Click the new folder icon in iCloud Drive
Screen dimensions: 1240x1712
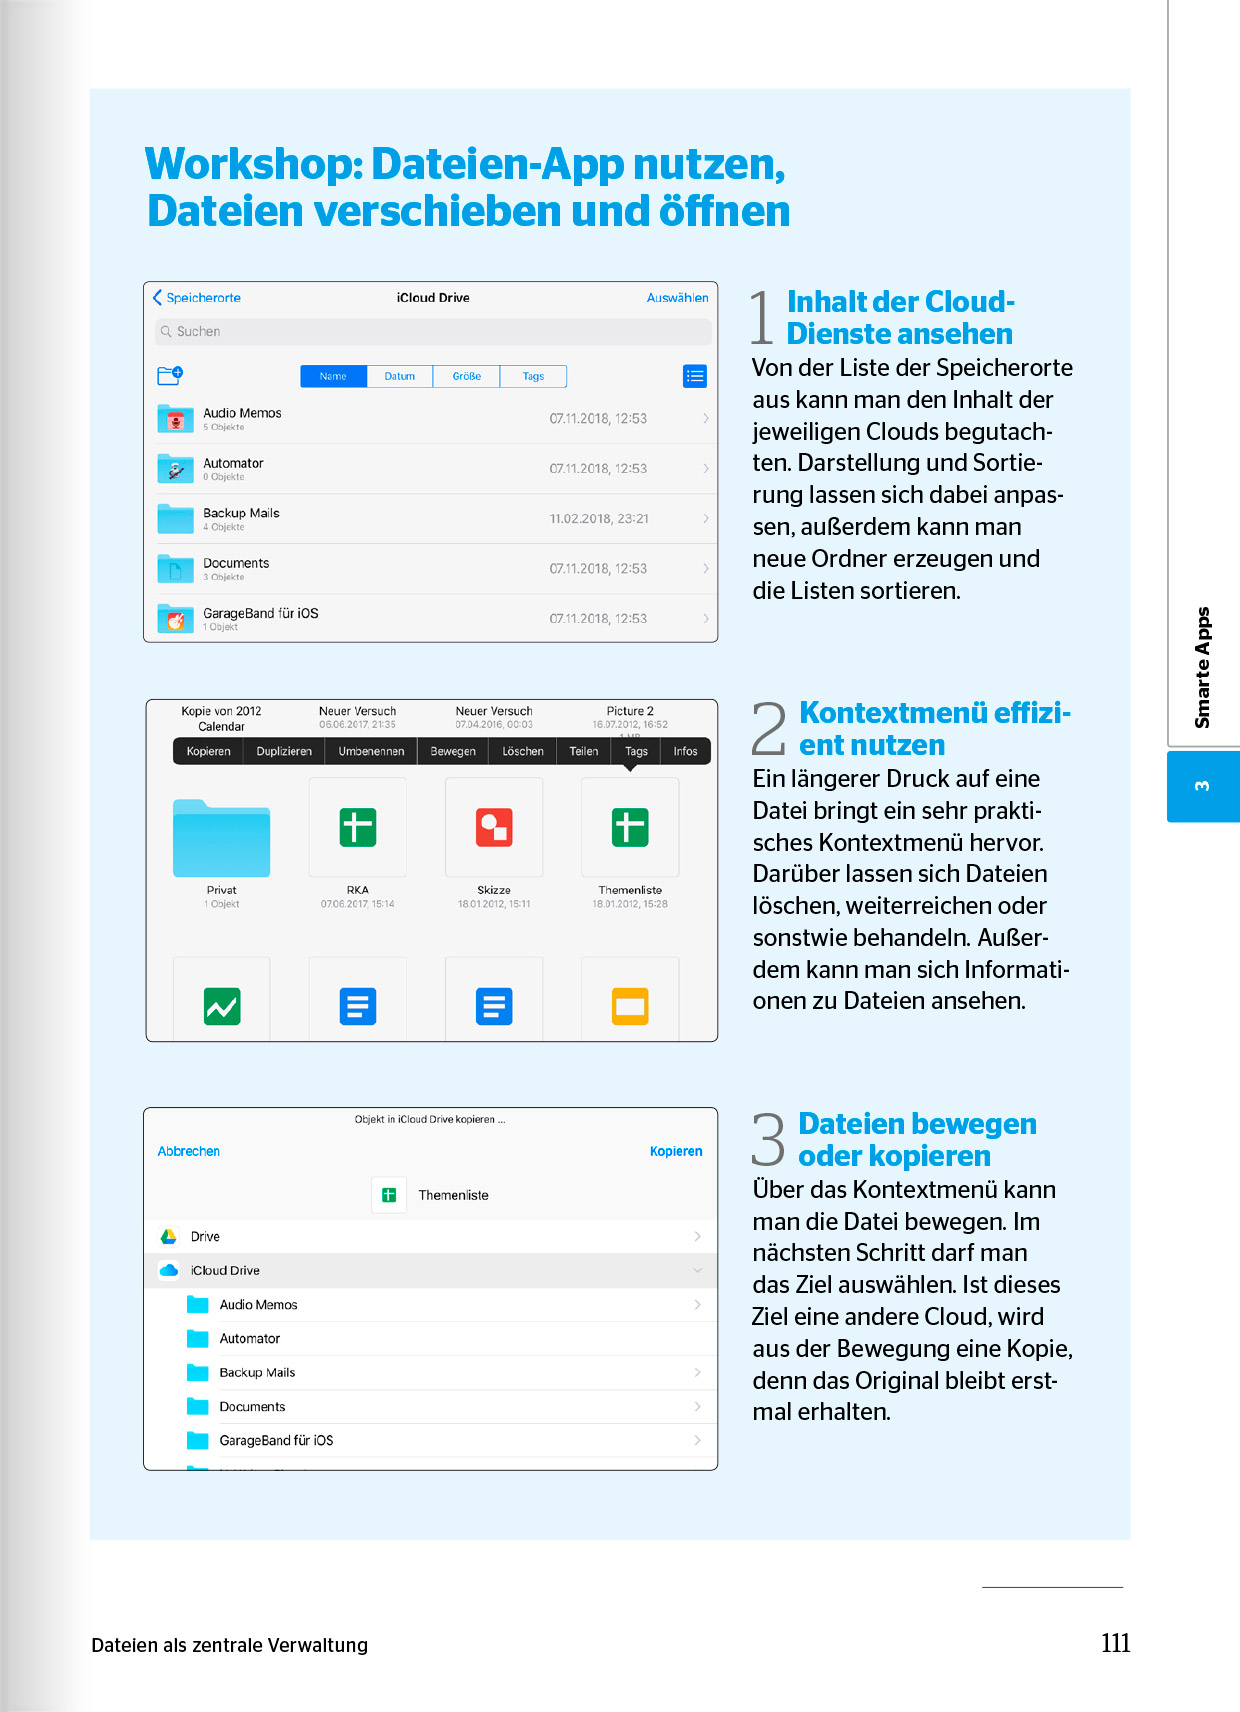tap(170, 375)
